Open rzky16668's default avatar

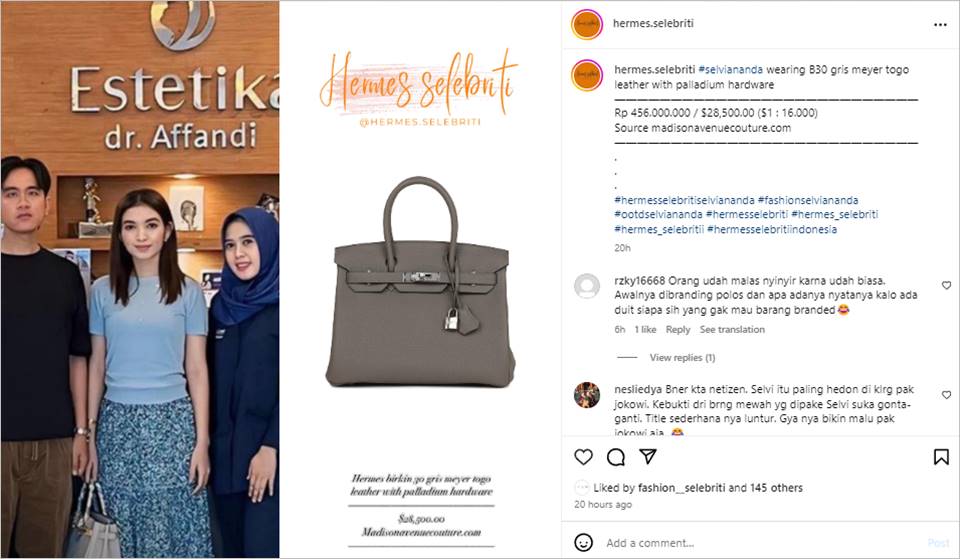pyautogui.click(x=587, y=286)
